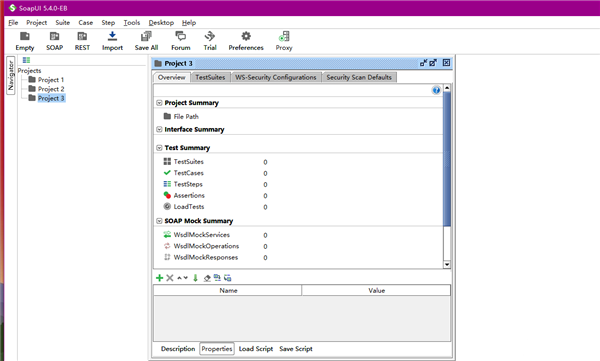Screen dimensions: 600x361
Task: Open the Step menu
Action: (x=108, y=23)
